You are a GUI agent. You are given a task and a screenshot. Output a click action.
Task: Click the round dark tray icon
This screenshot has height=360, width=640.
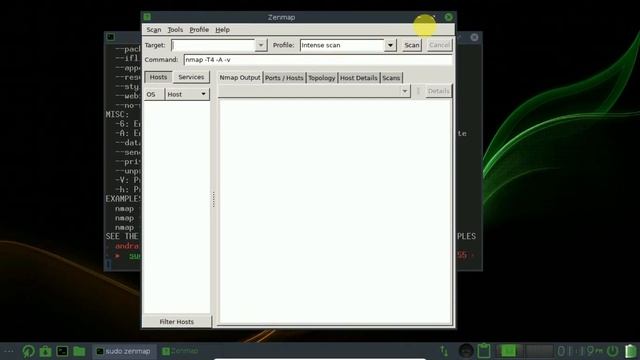(466, 351)
